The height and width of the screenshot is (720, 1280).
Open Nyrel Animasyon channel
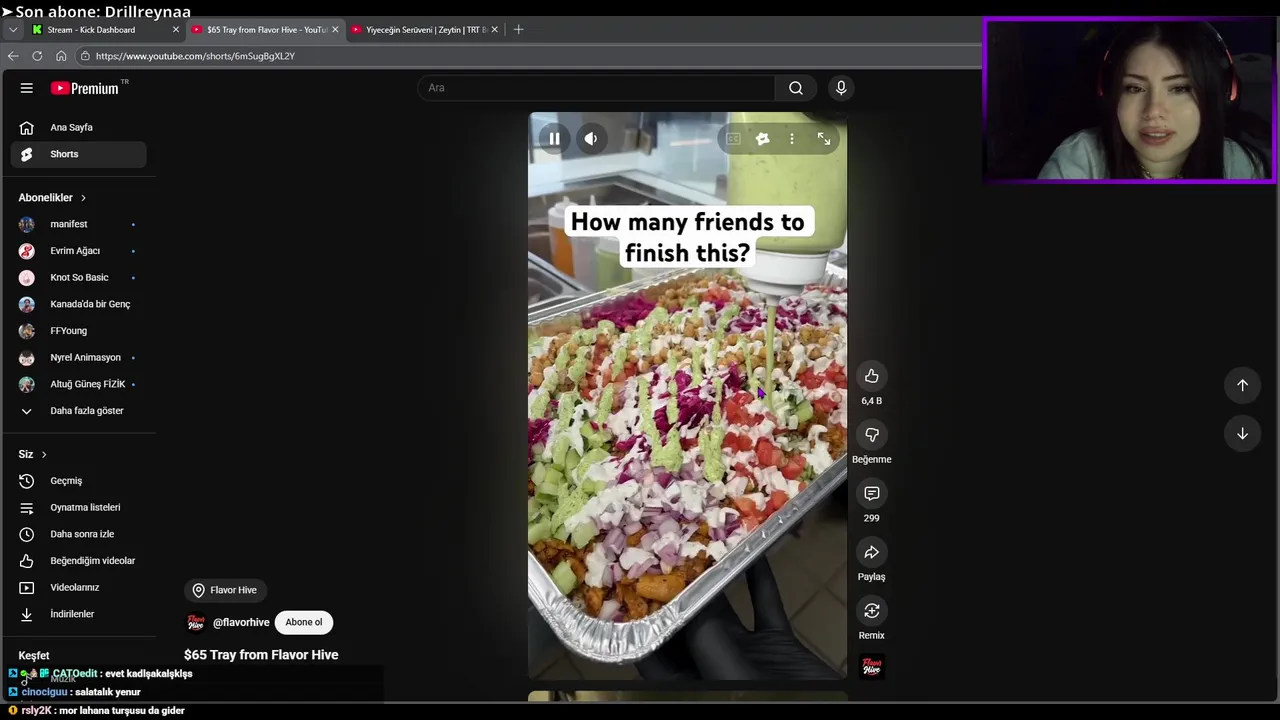coord(79,358)
